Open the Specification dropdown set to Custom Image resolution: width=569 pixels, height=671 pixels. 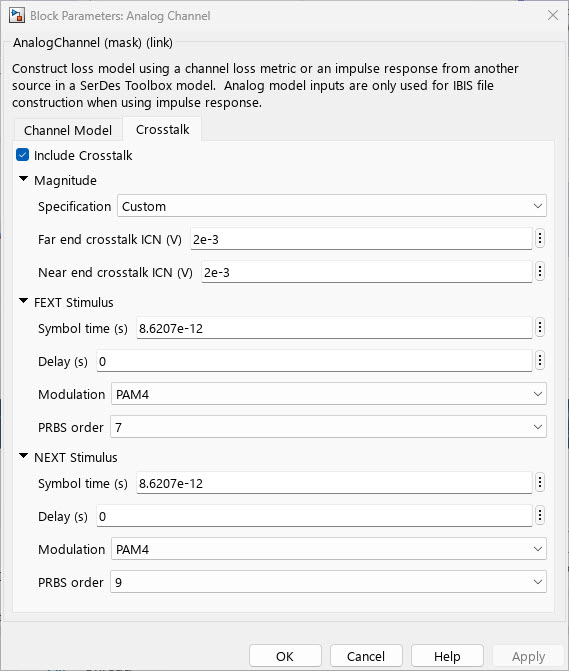coord(332,206)
